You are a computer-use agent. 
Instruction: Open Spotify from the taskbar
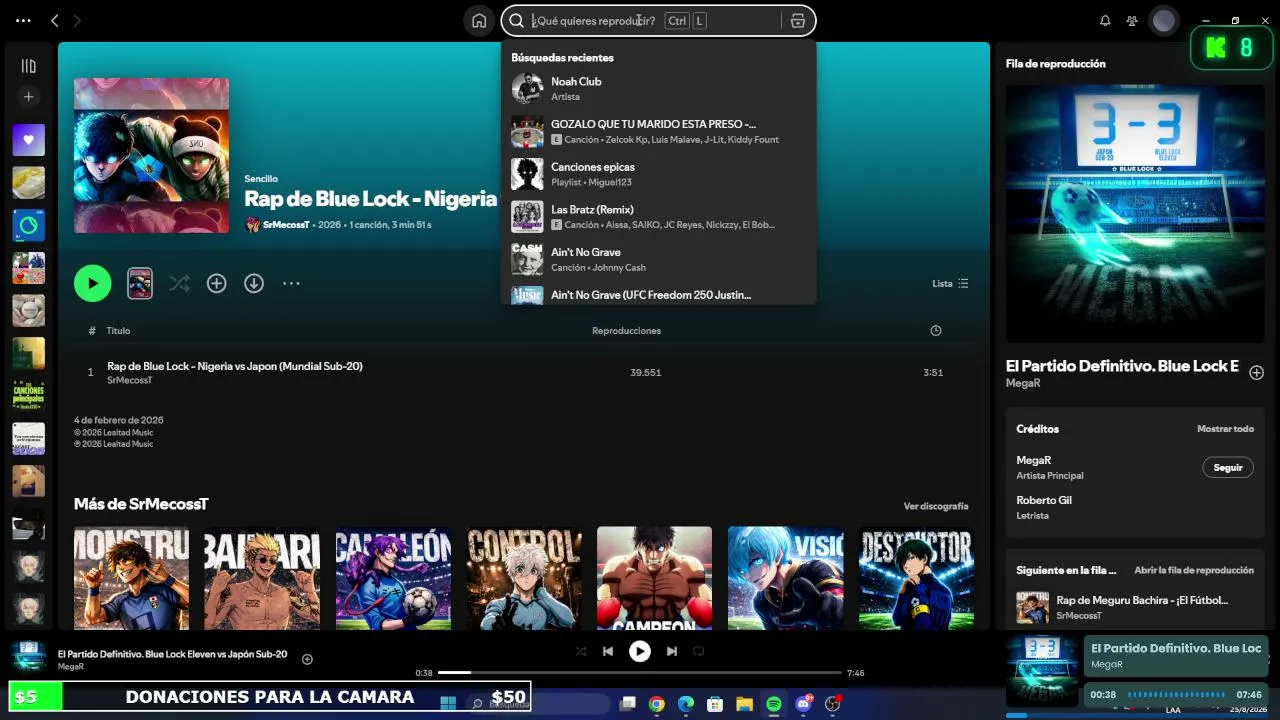[x=774, y=704]
